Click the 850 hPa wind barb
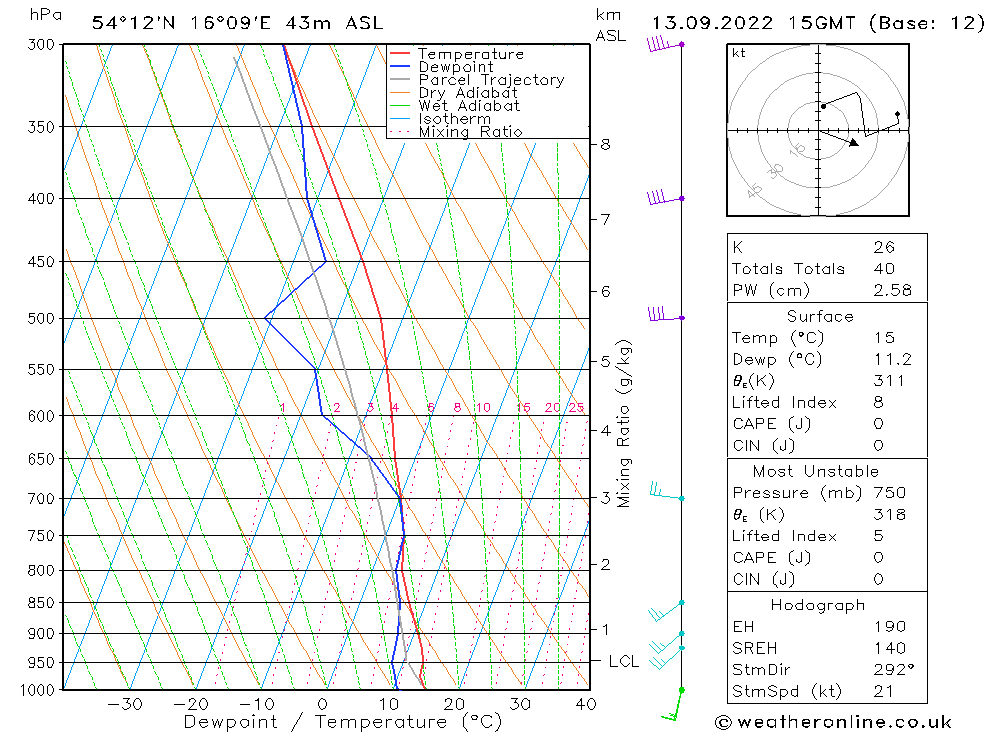Image resolution: width=1000 pixels, height=733 pixels. click(x=666, y=610)
